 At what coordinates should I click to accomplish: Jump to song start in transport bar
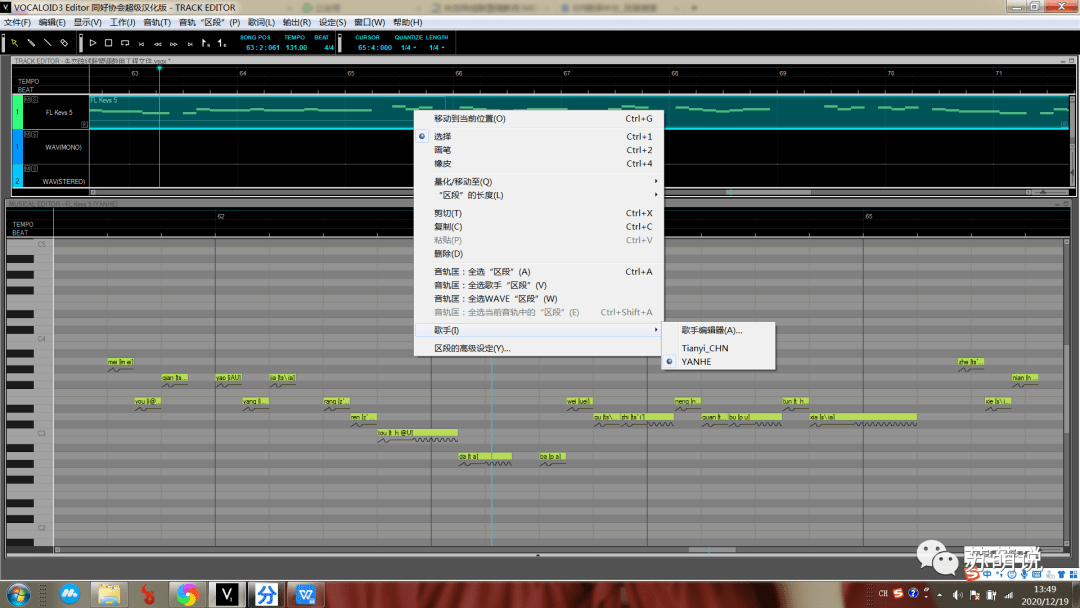141,44
